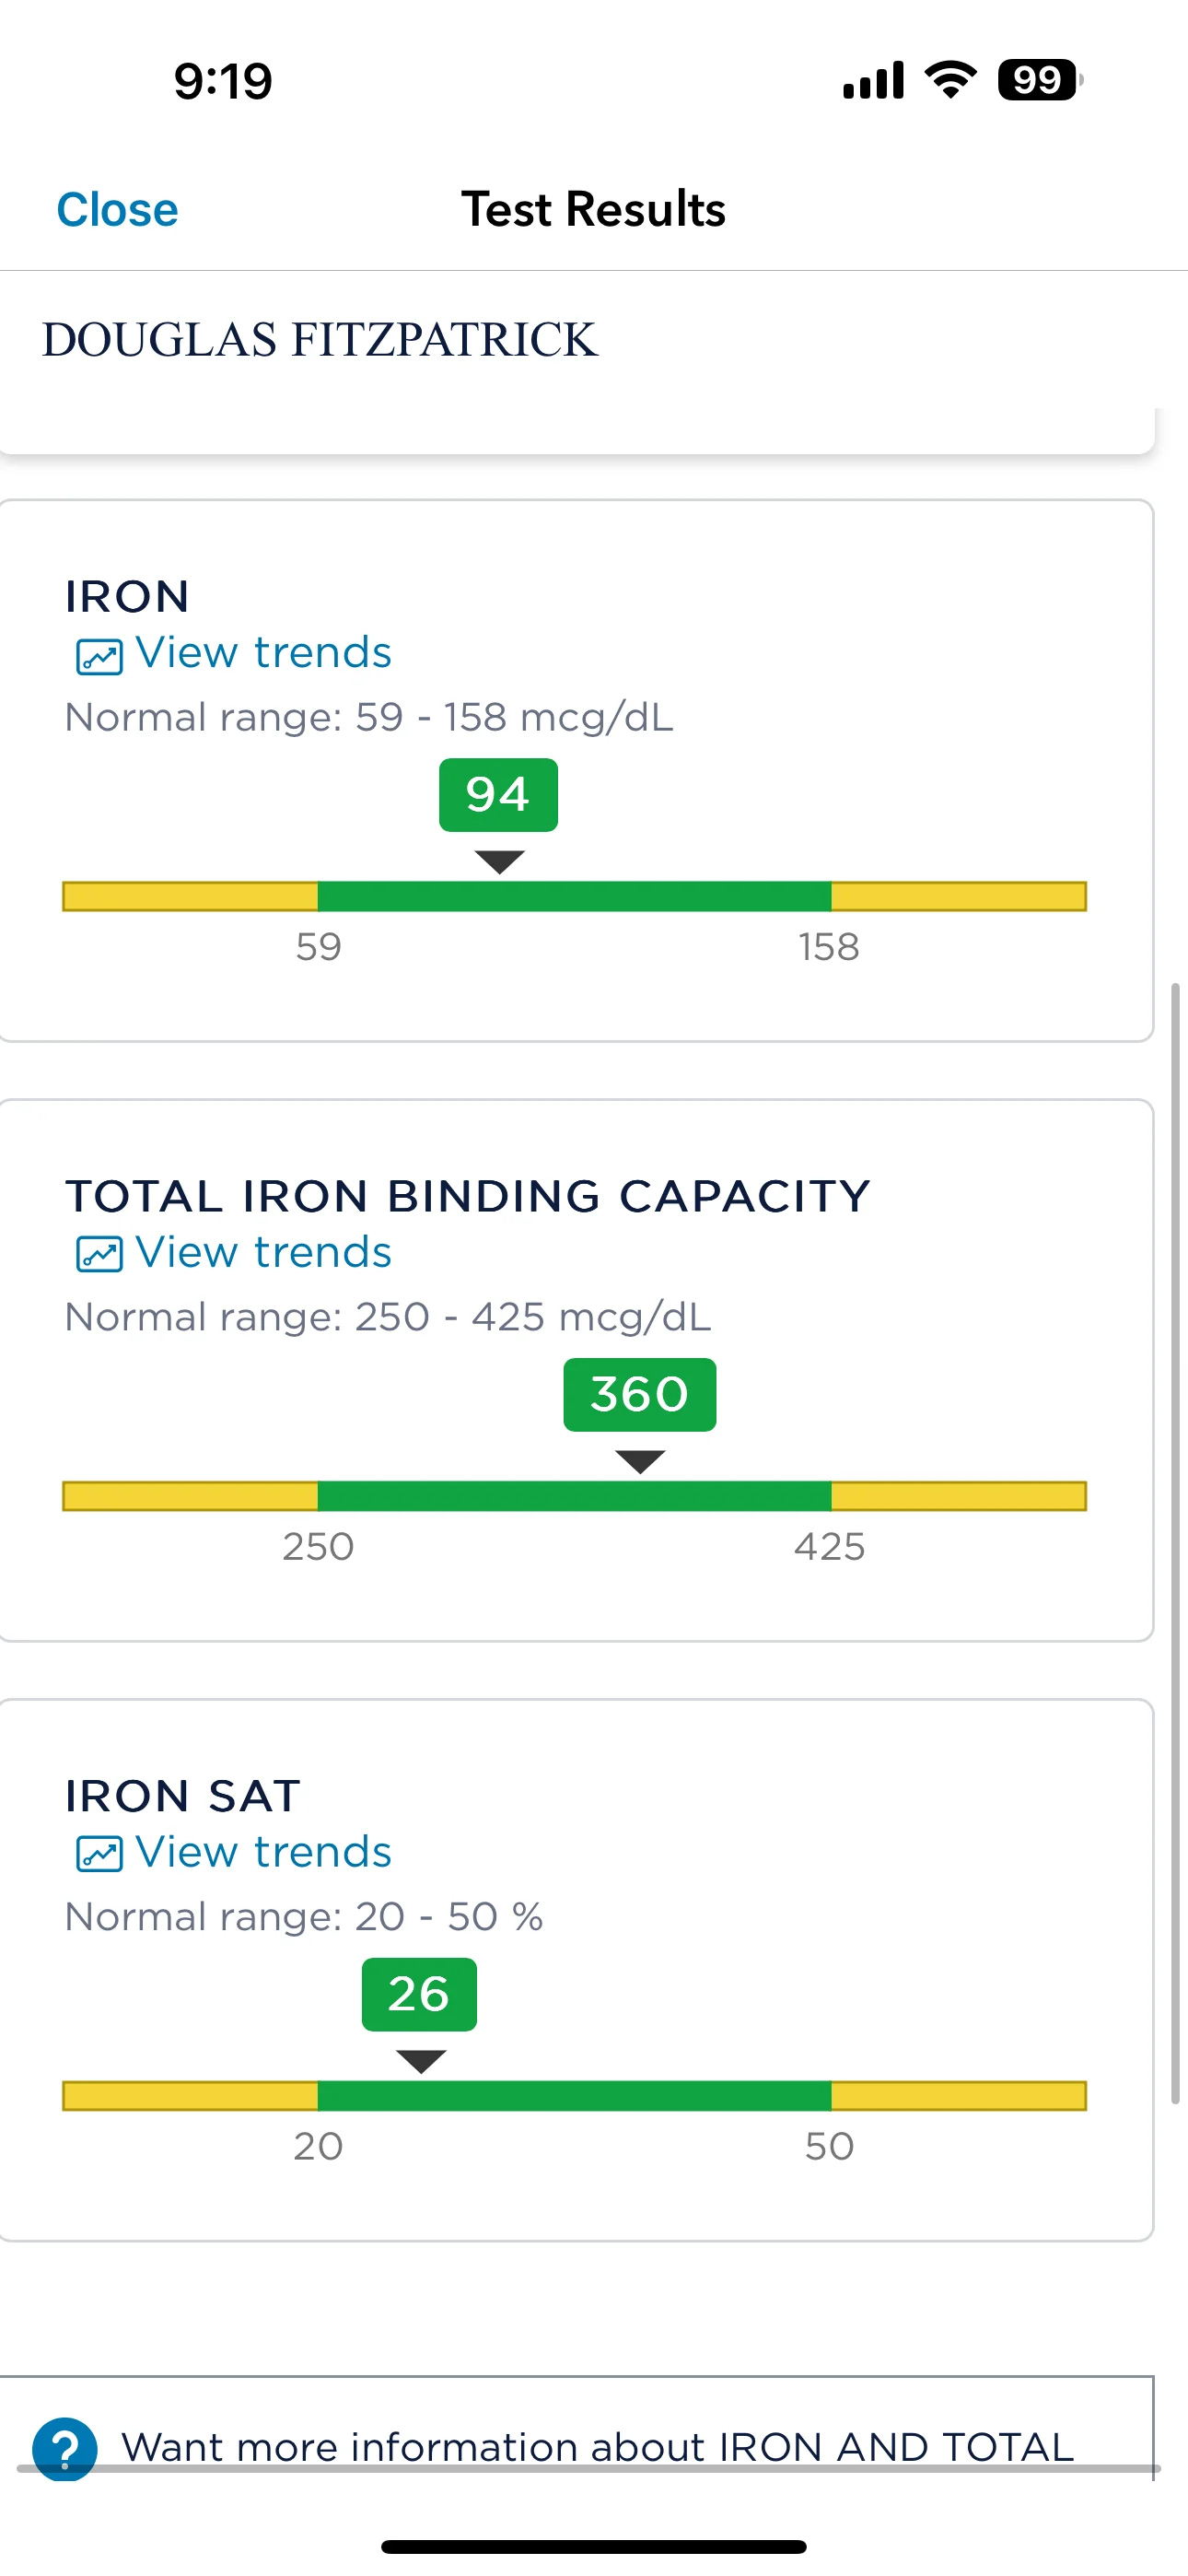
Task: Click the IRON SAT range bar
Action: click(x=574, y=2095)
